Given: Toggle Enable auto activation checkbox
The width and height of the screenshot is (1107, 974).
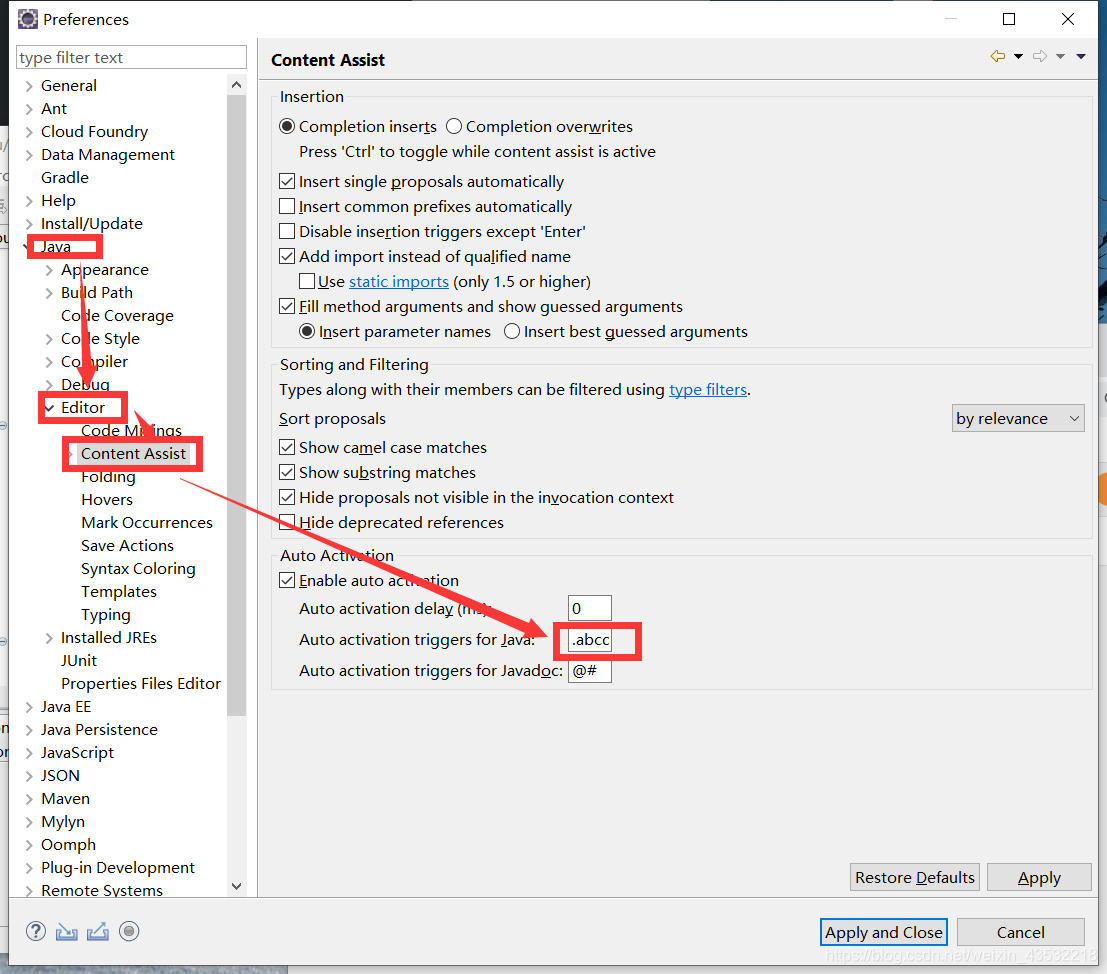Looking at the screenshot, I should (287, 580).
